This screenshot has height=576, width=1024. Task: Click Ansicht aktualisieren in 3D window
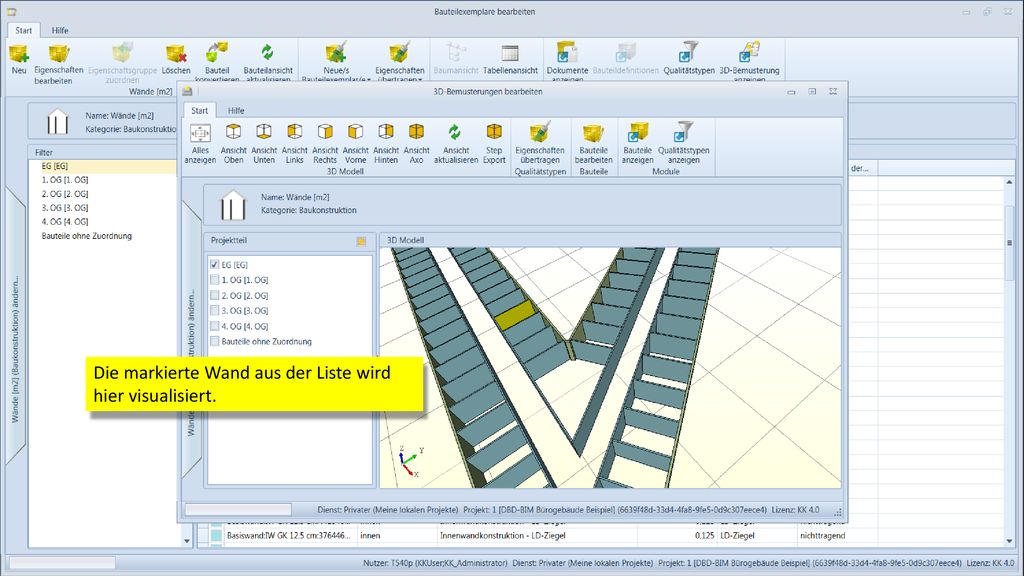[456, 144]
